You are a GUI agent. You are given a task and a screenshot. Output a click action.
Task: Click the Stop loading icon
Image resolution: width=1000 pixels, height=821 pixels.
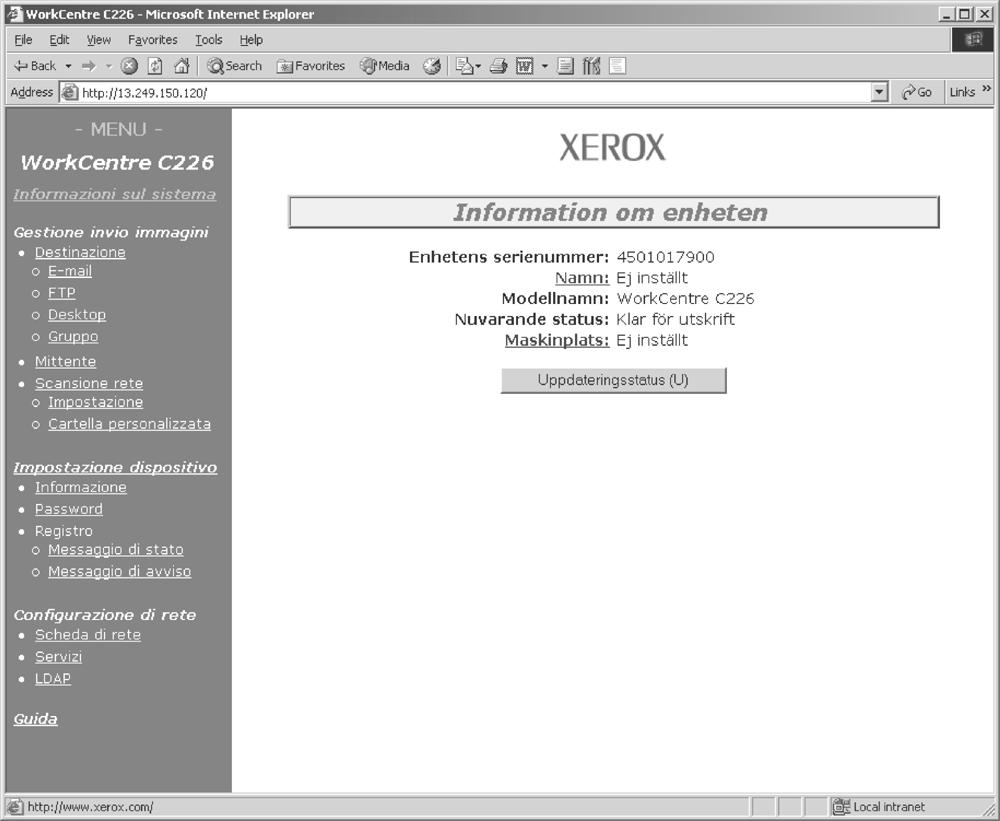[129, 66]
